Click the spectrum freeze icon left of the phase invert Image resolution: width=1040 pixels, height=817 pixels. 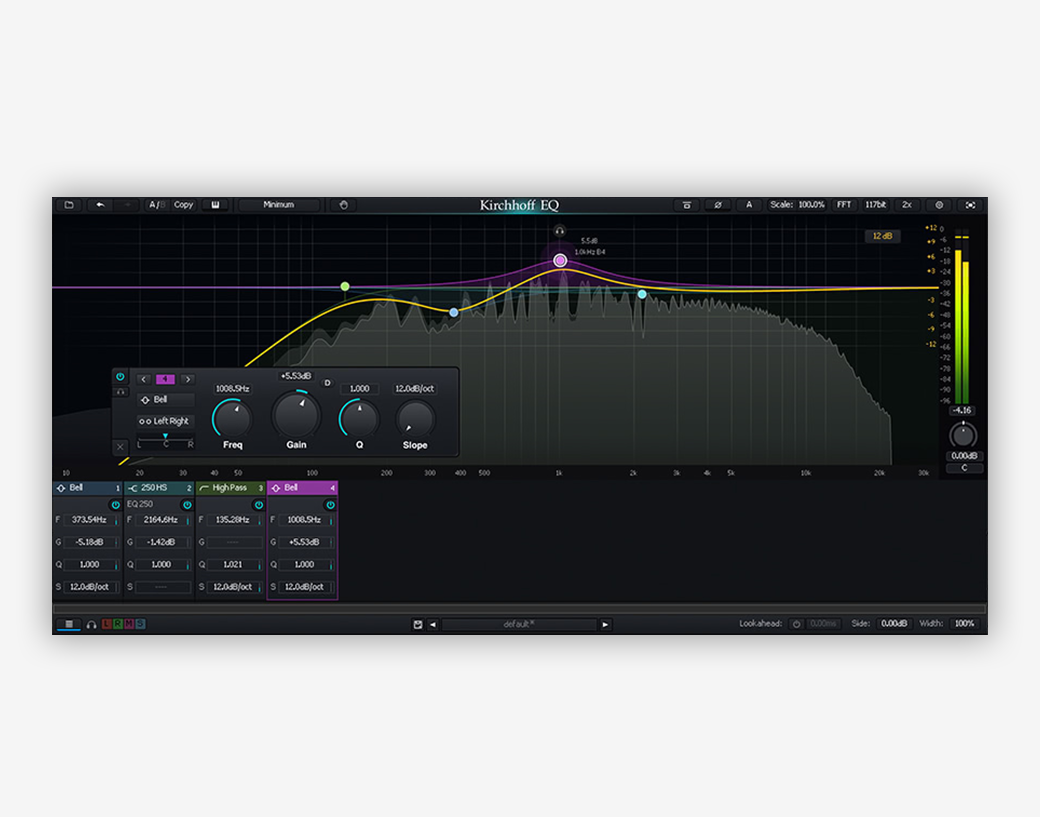pos(686,205)
